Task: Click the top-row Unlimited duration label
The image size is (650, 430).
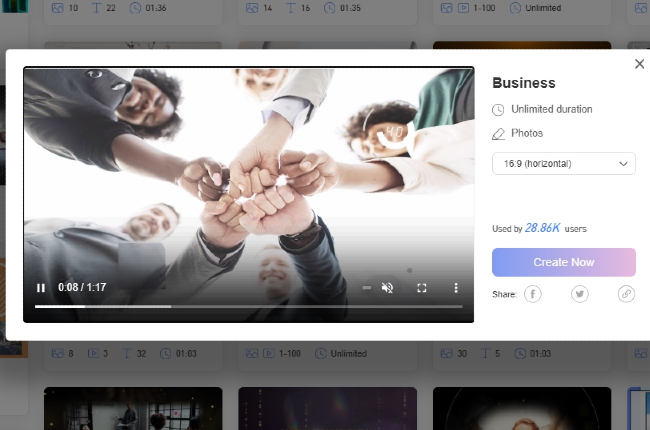Action: [543, 8]
